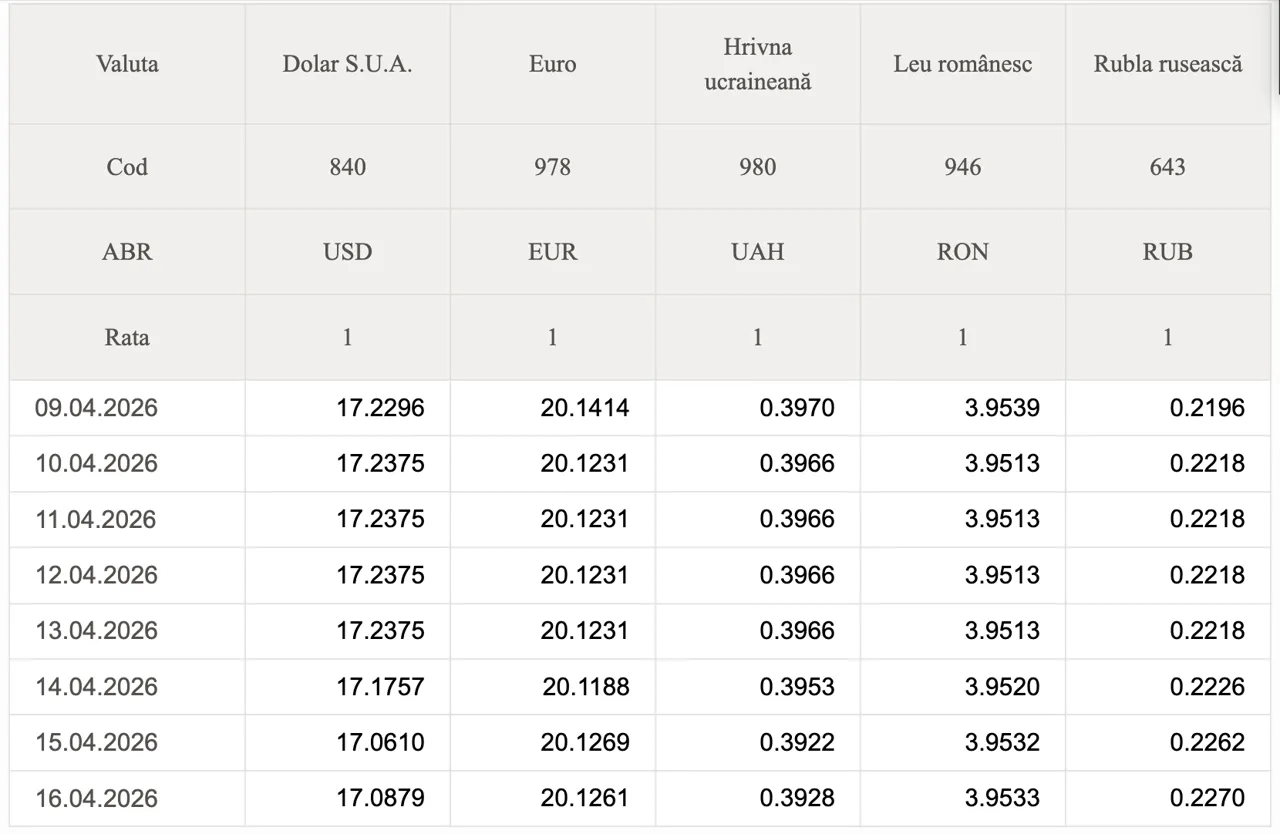
Task: Click the EUR abbreviation cell
Action: (x=552, y=251)
